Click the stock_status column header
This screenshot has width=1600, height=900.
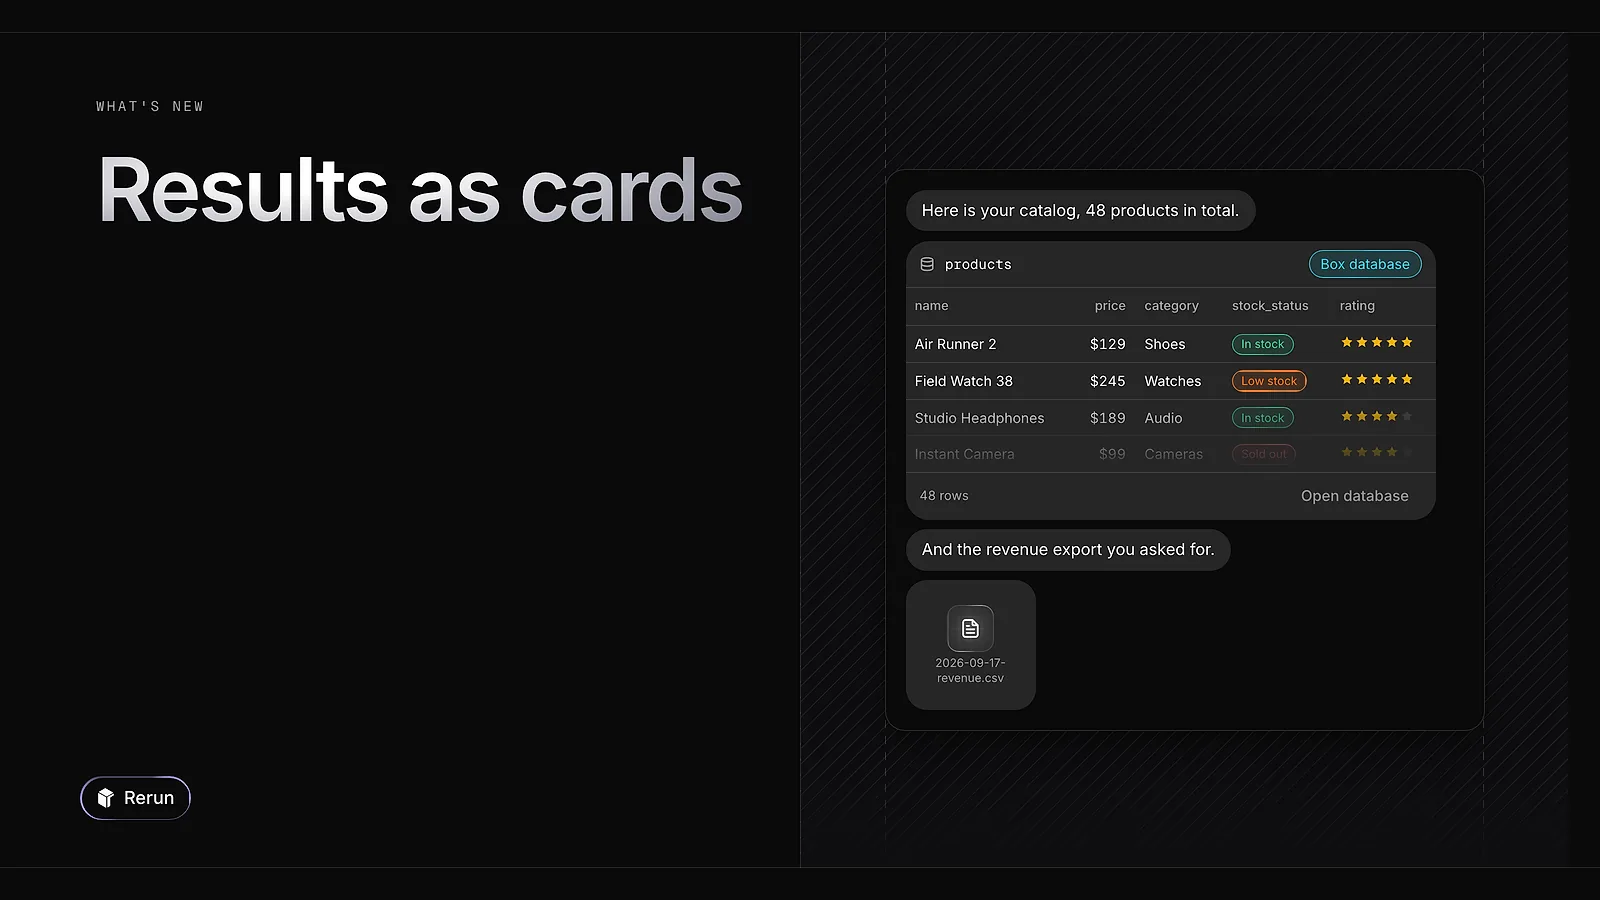(1270, 306)
